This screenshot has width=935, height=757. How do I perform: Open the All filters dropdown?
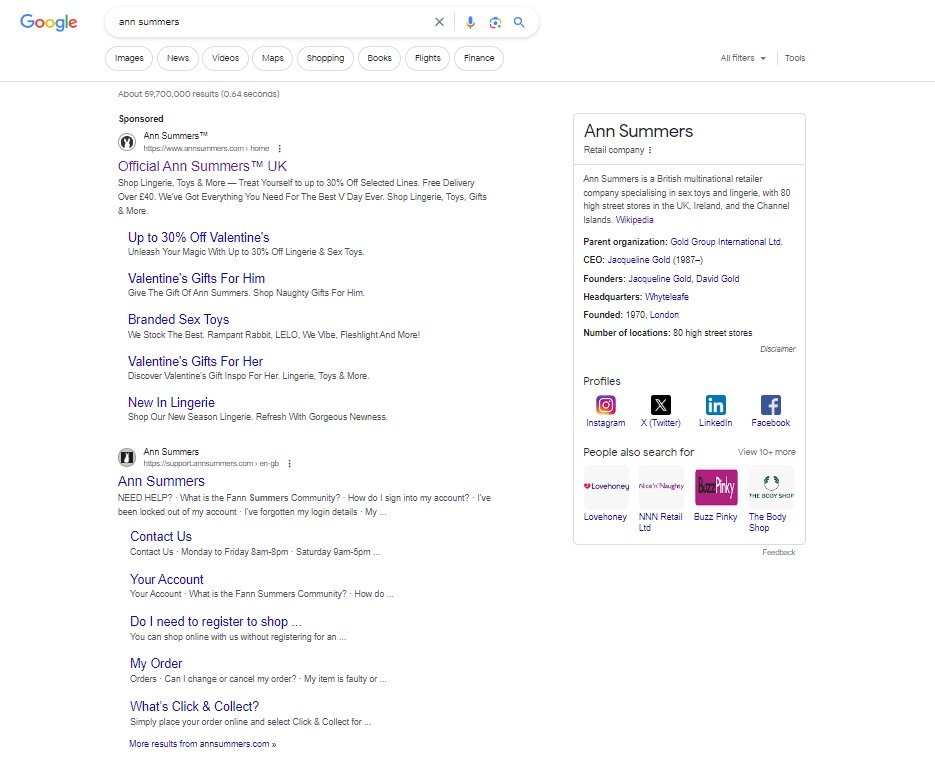tap(742, 58)
